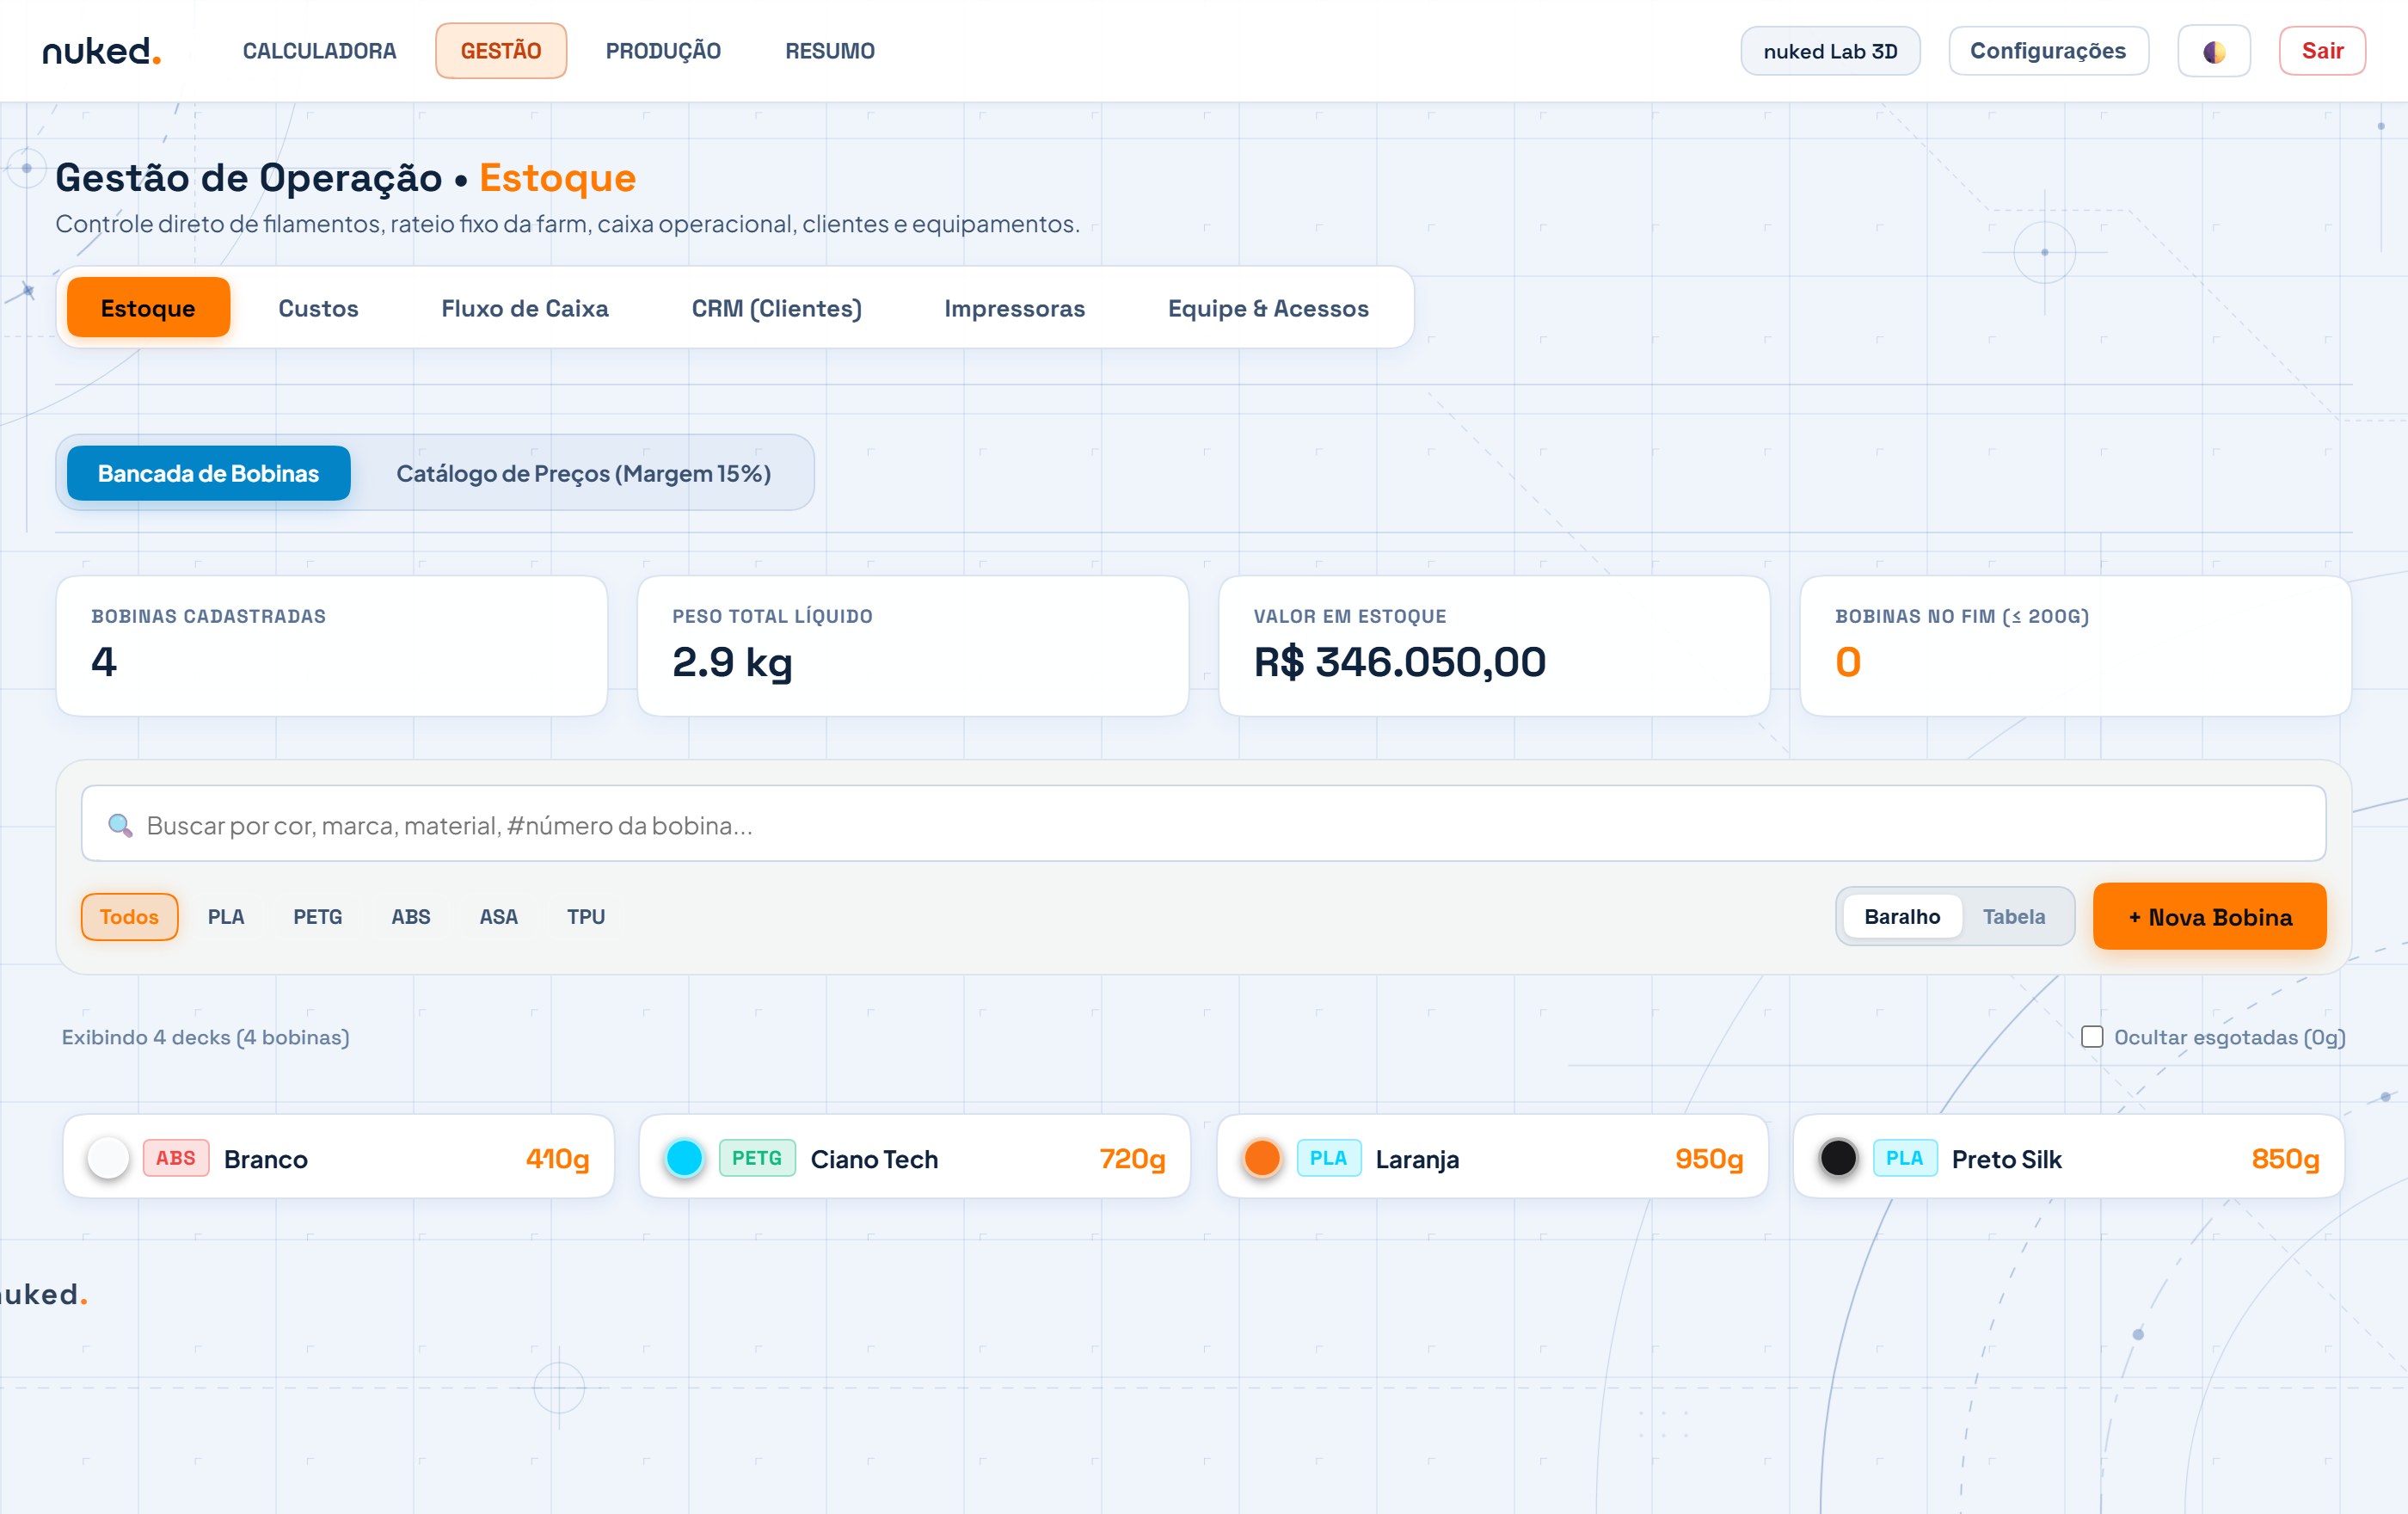
Task: Select the Todos material filter
Action: [129, 916]
